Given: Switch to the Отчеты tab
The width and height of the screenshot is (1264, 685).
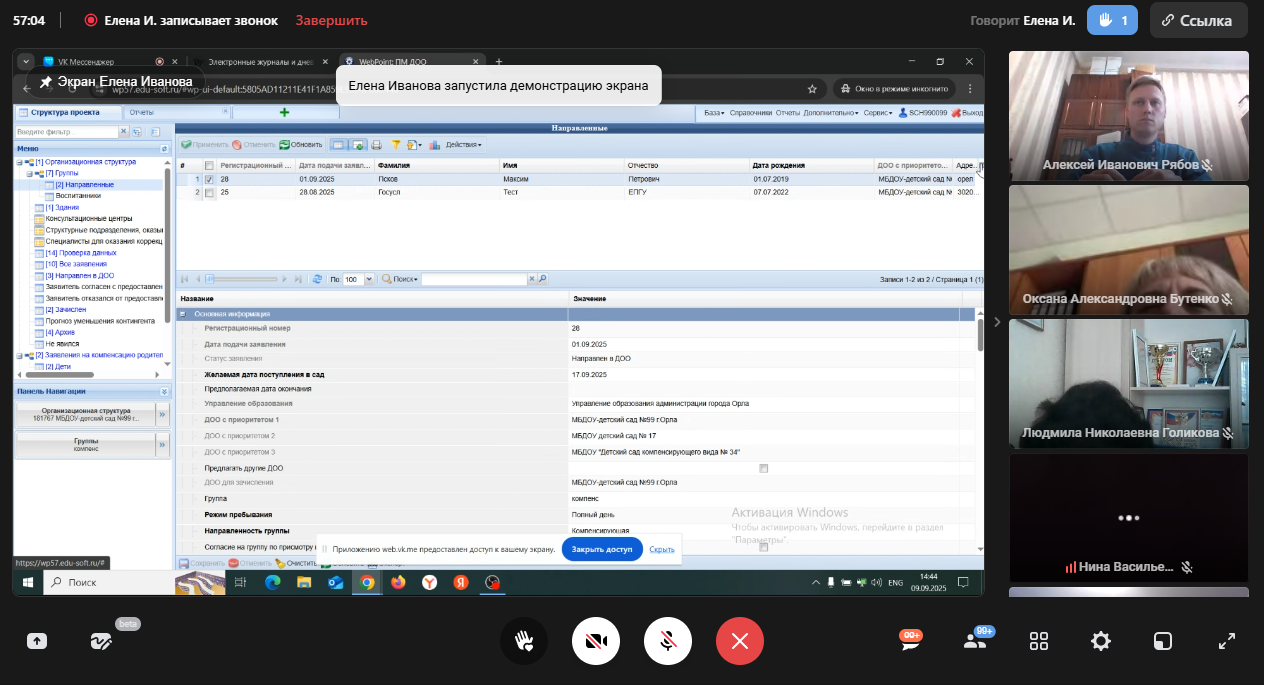Looking at the screenshot, I should pyautogui.click(x=141, y=112).
